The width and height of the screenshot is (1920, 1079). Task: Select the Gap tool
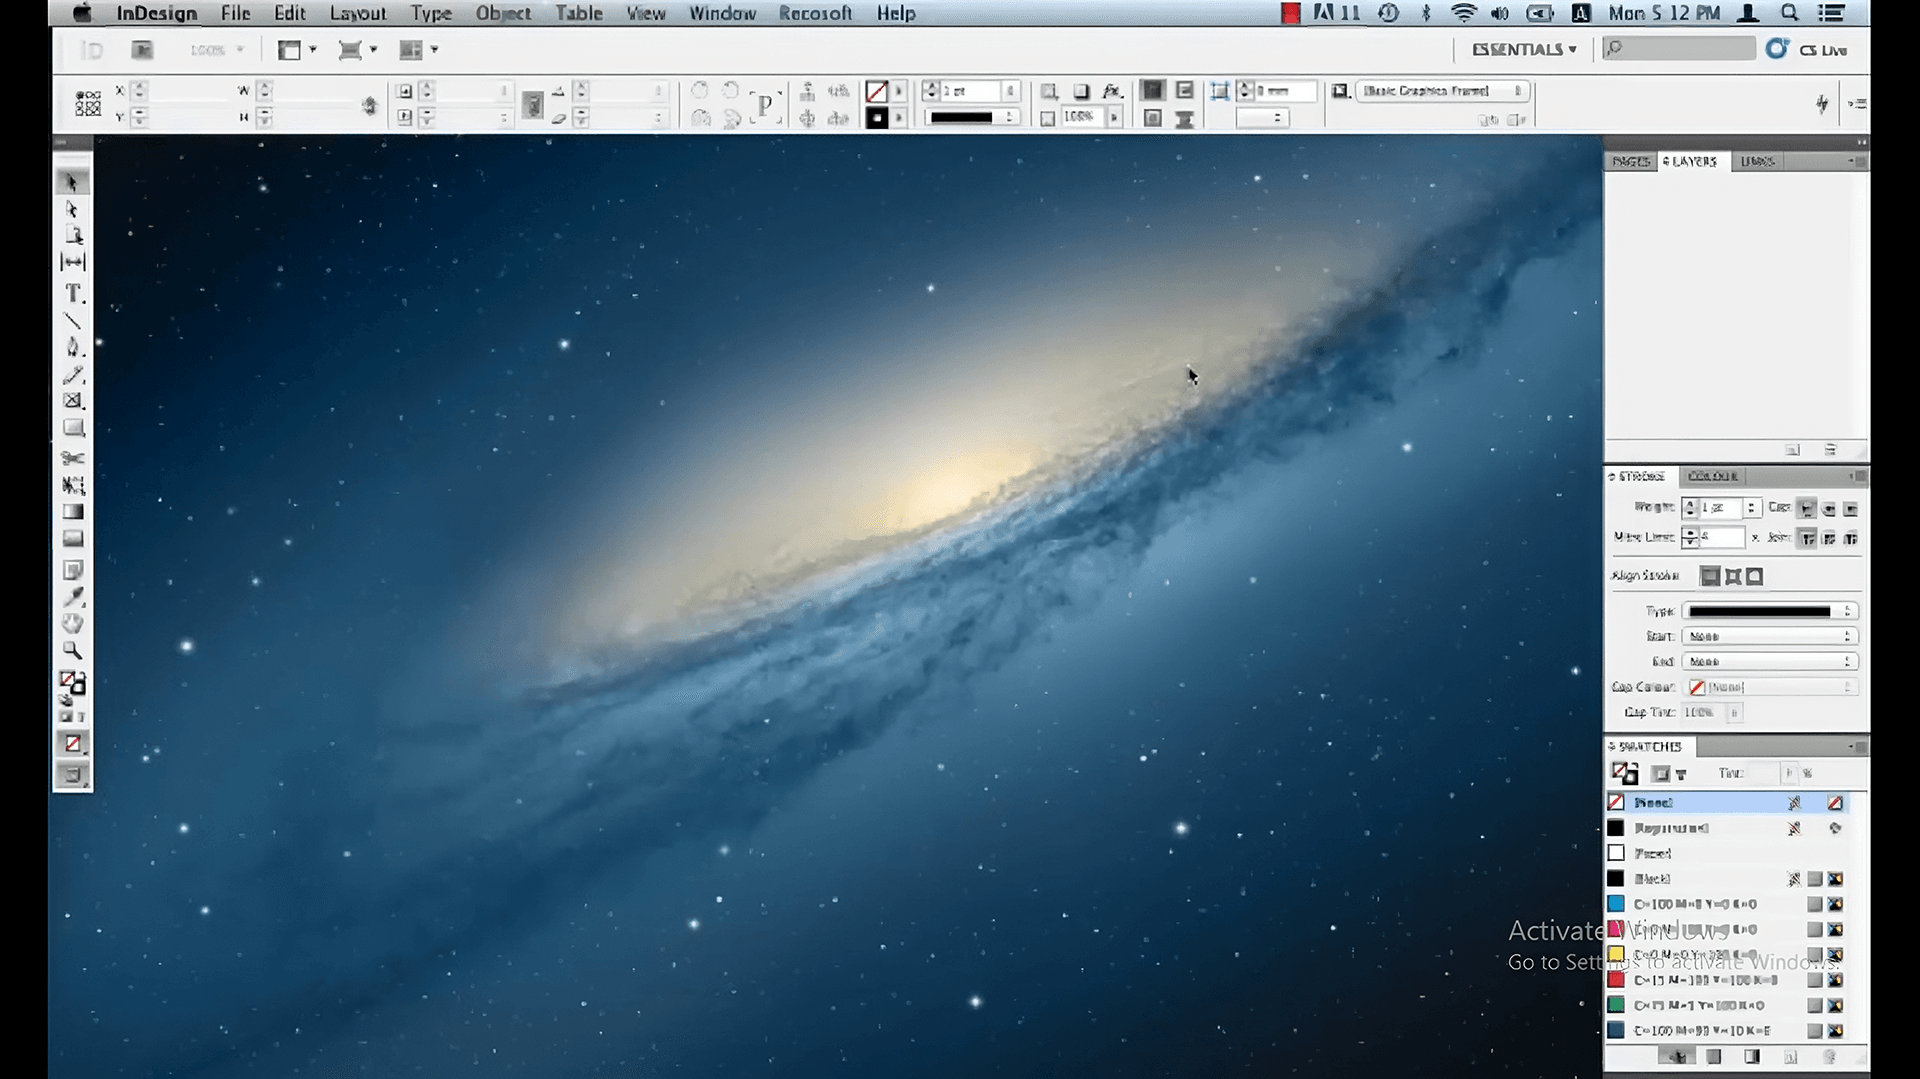tap(73, 262)
